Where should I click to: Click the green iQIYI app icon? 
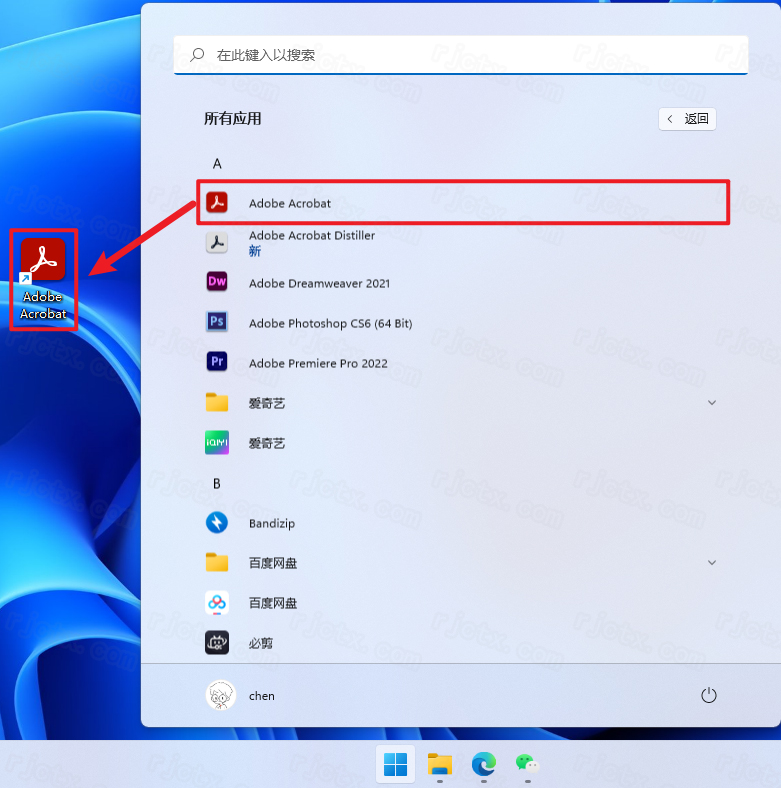[x=217, y=442]
